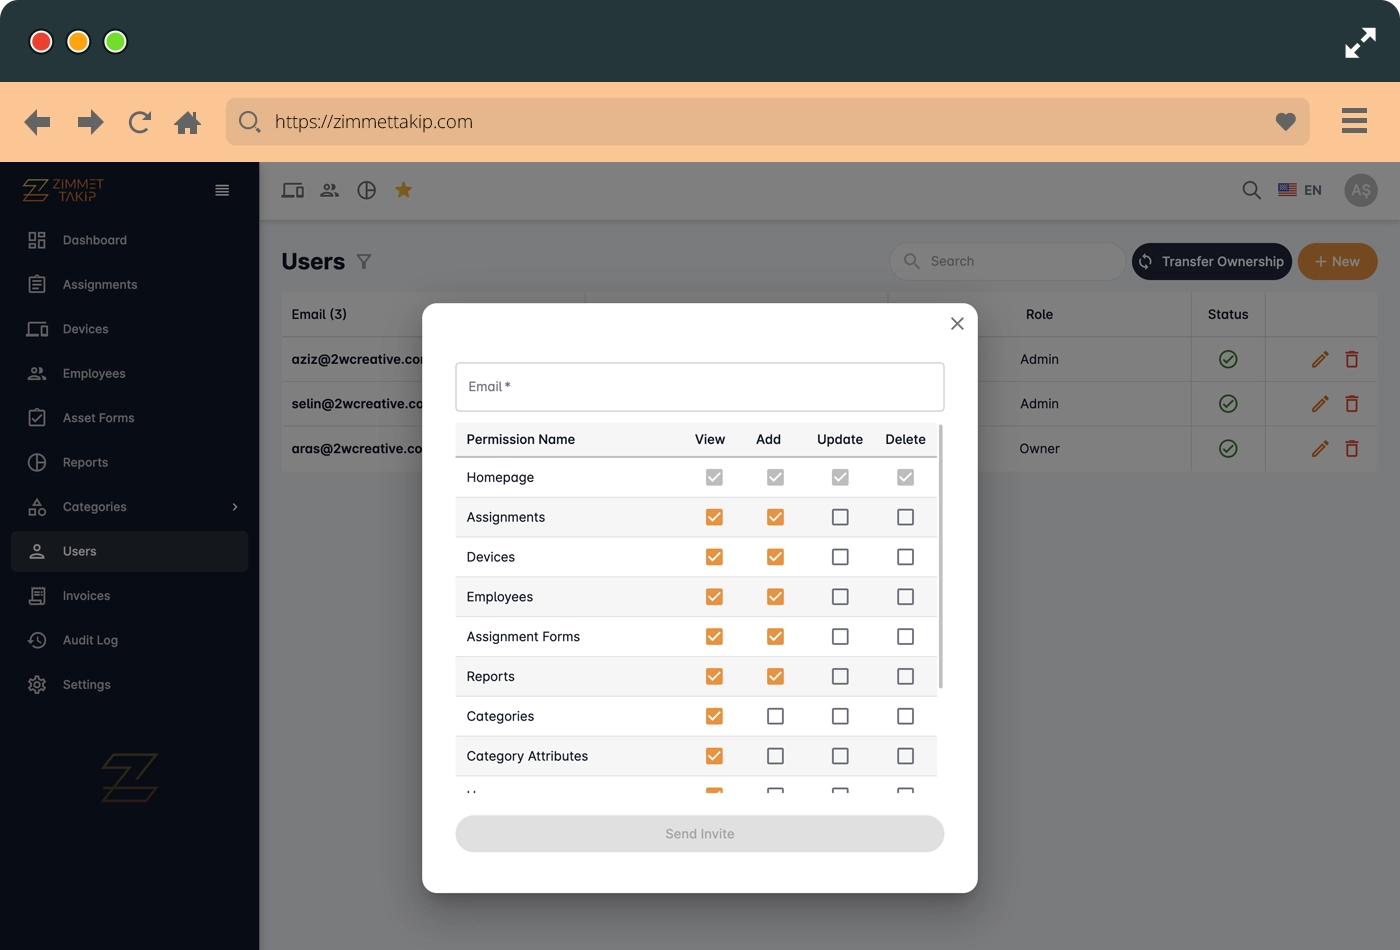
Task: Click the fullscreen expand arrows icon
Action: point(1360,42)
